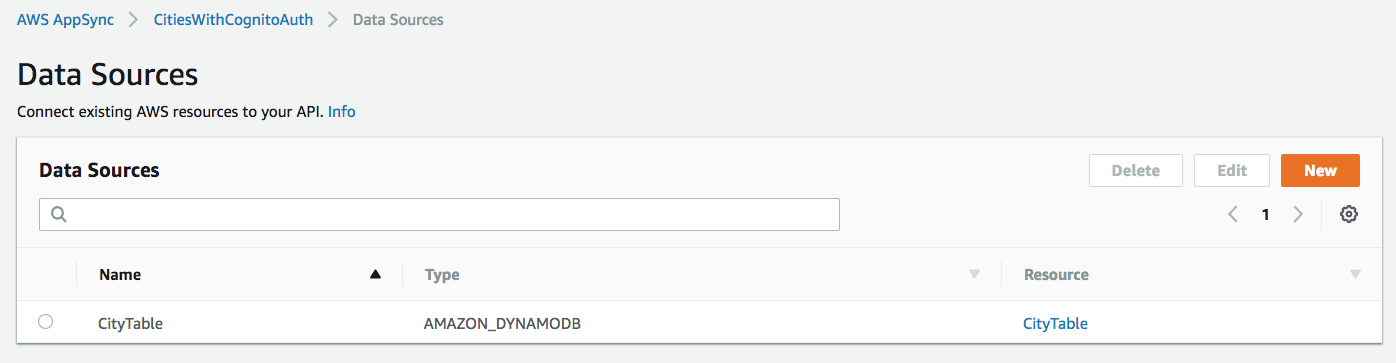Click the Type column sort arrow

974,274
